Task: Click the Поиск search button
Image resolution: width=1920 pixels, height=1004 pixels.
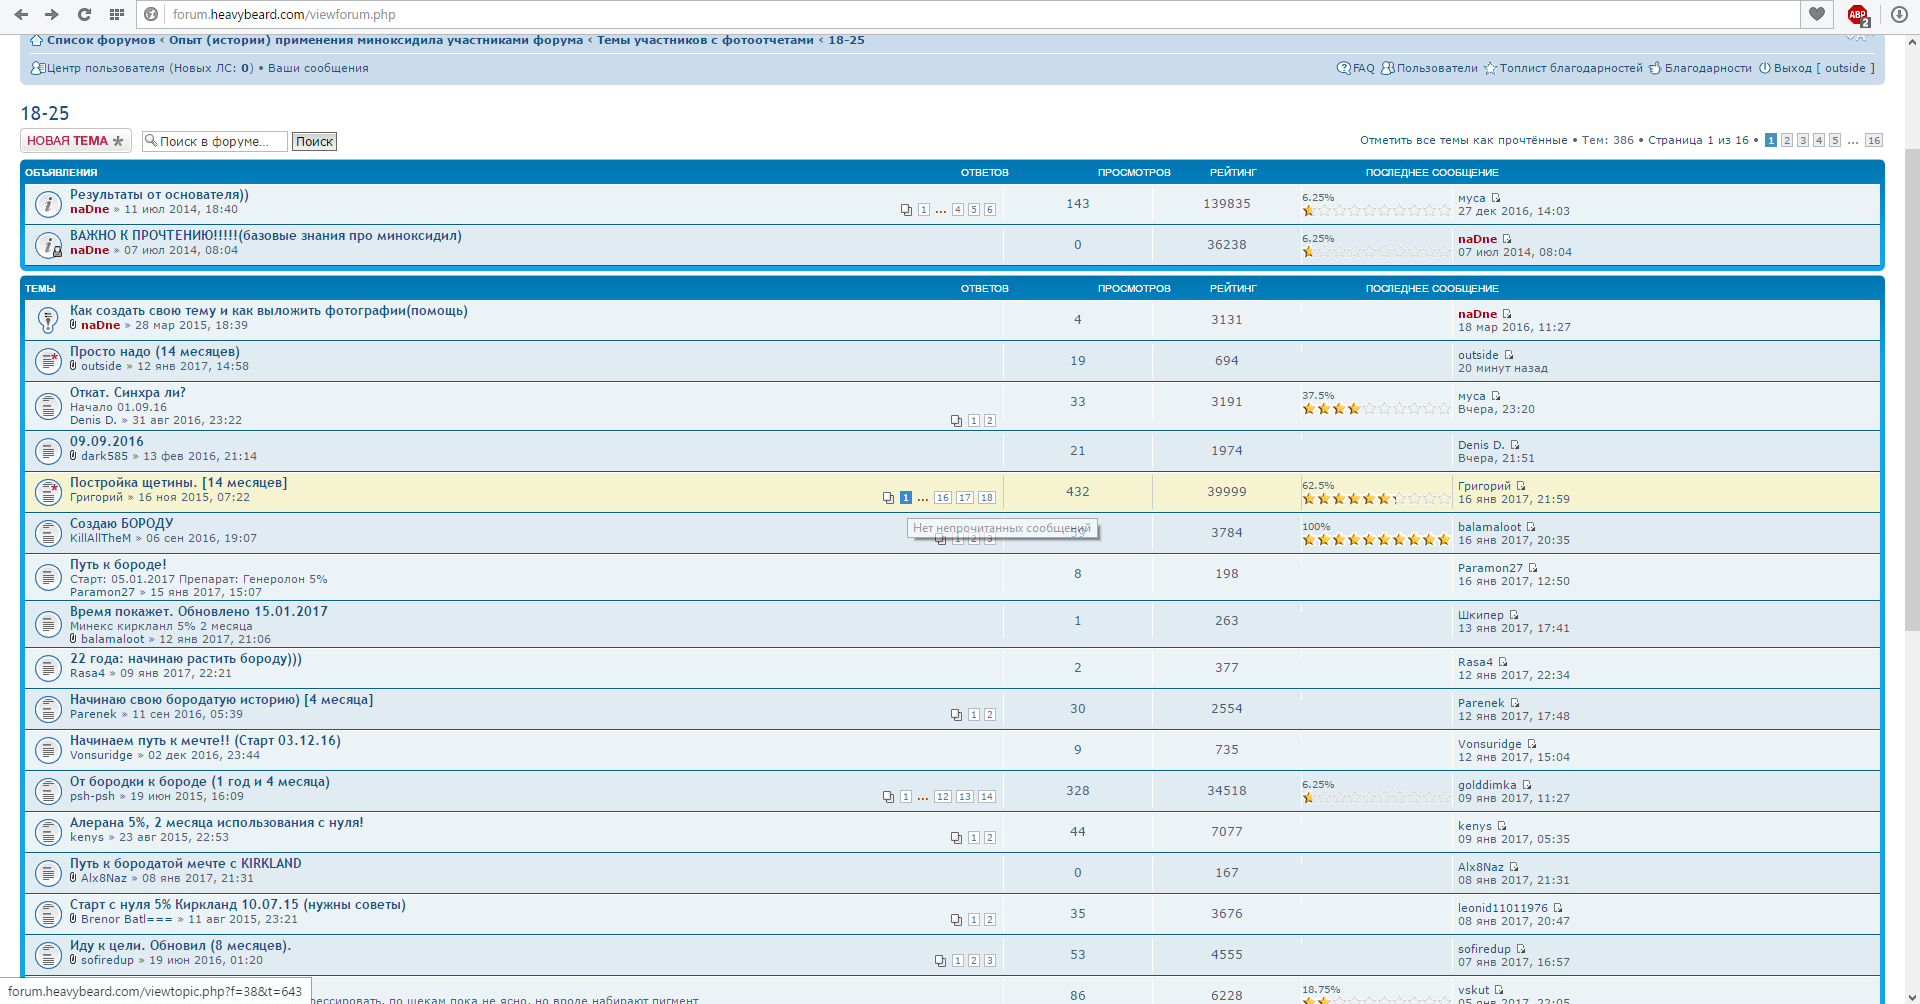Action: [314, 141]
